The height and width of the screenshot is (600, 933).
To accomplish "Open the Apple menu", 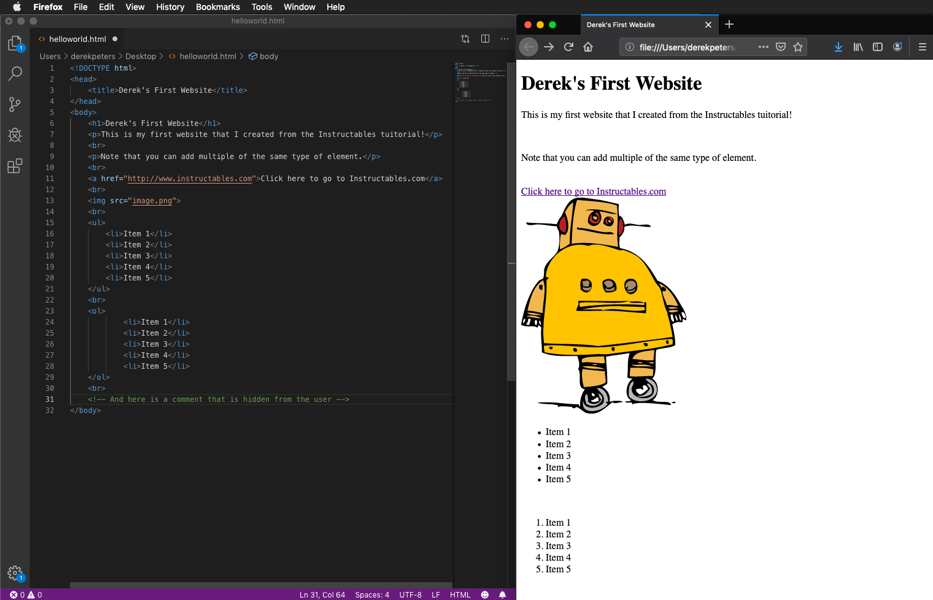I will (17, 7).
